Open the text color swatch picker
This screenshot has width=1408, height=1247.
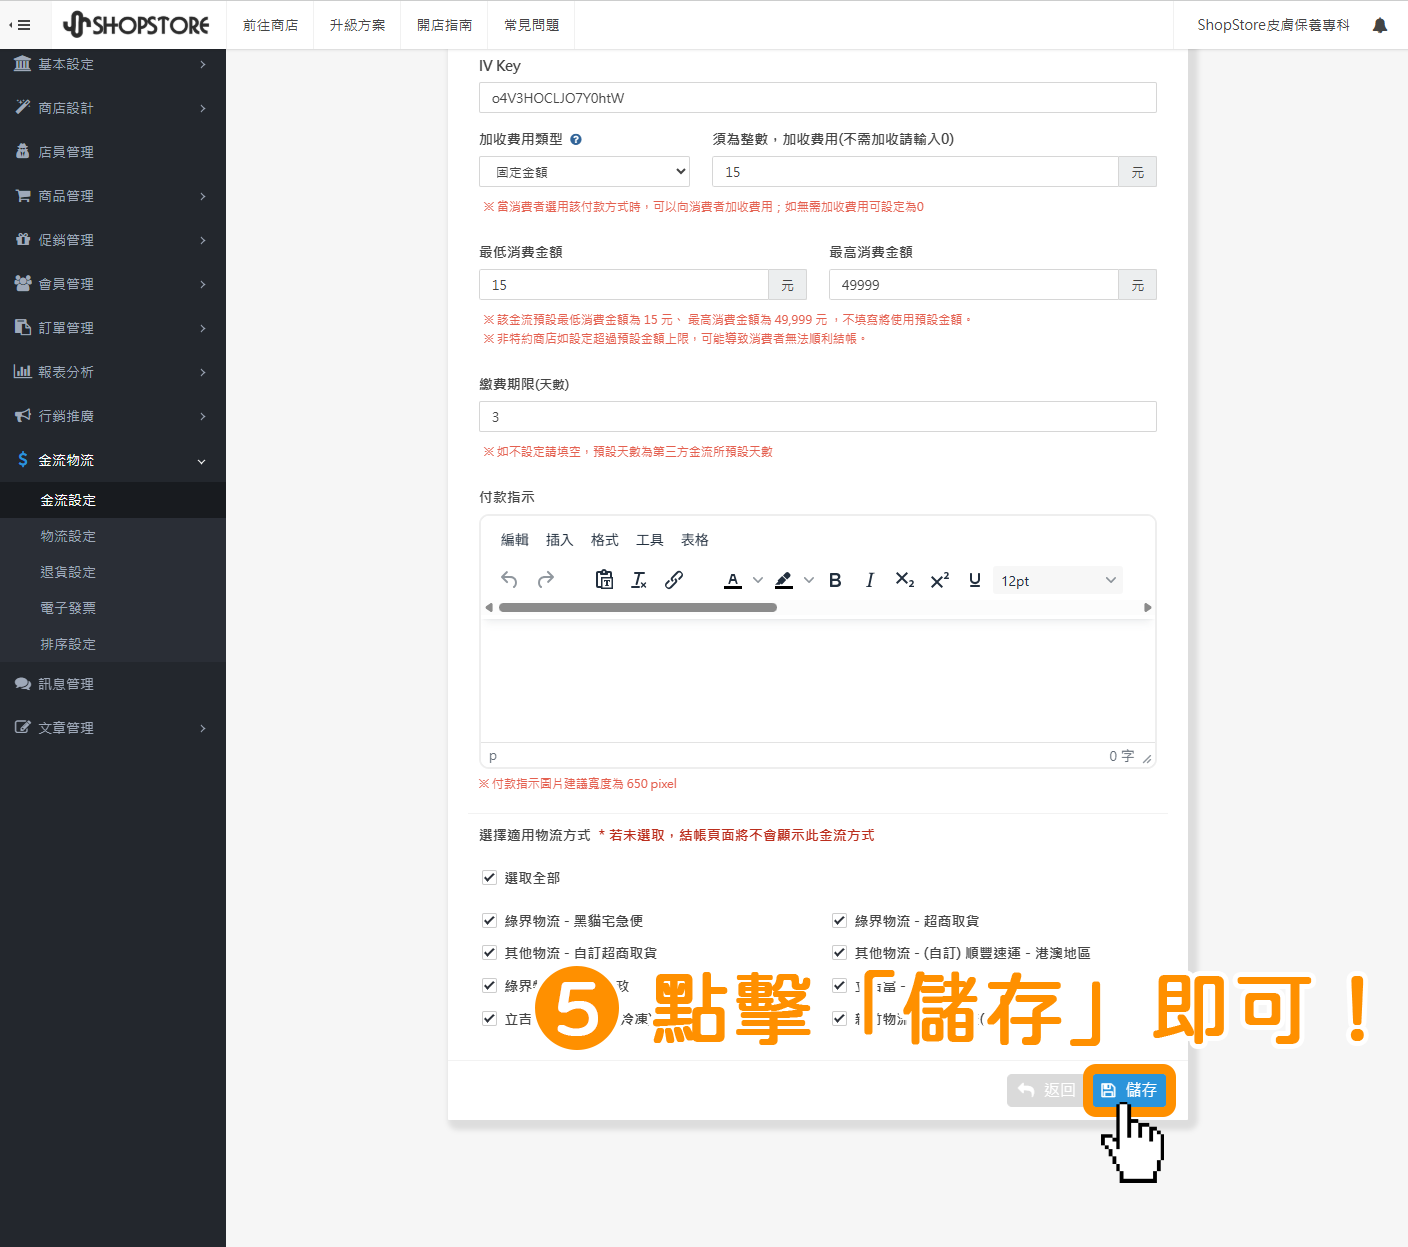(x=757, y=580)
